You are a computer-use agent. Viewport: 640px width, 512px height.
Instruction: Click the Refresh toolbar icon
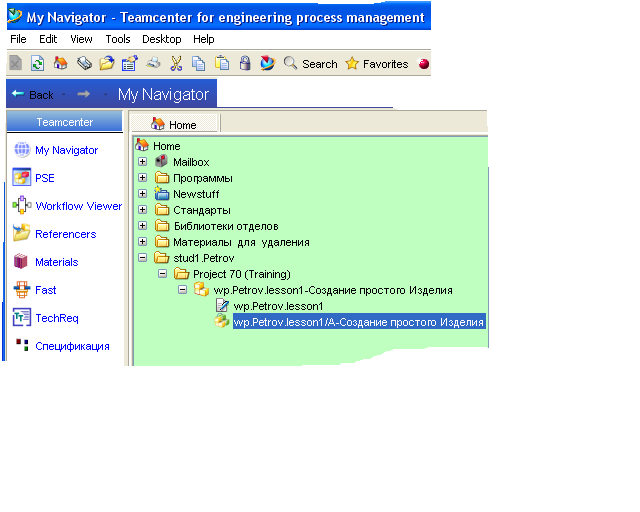38,63
